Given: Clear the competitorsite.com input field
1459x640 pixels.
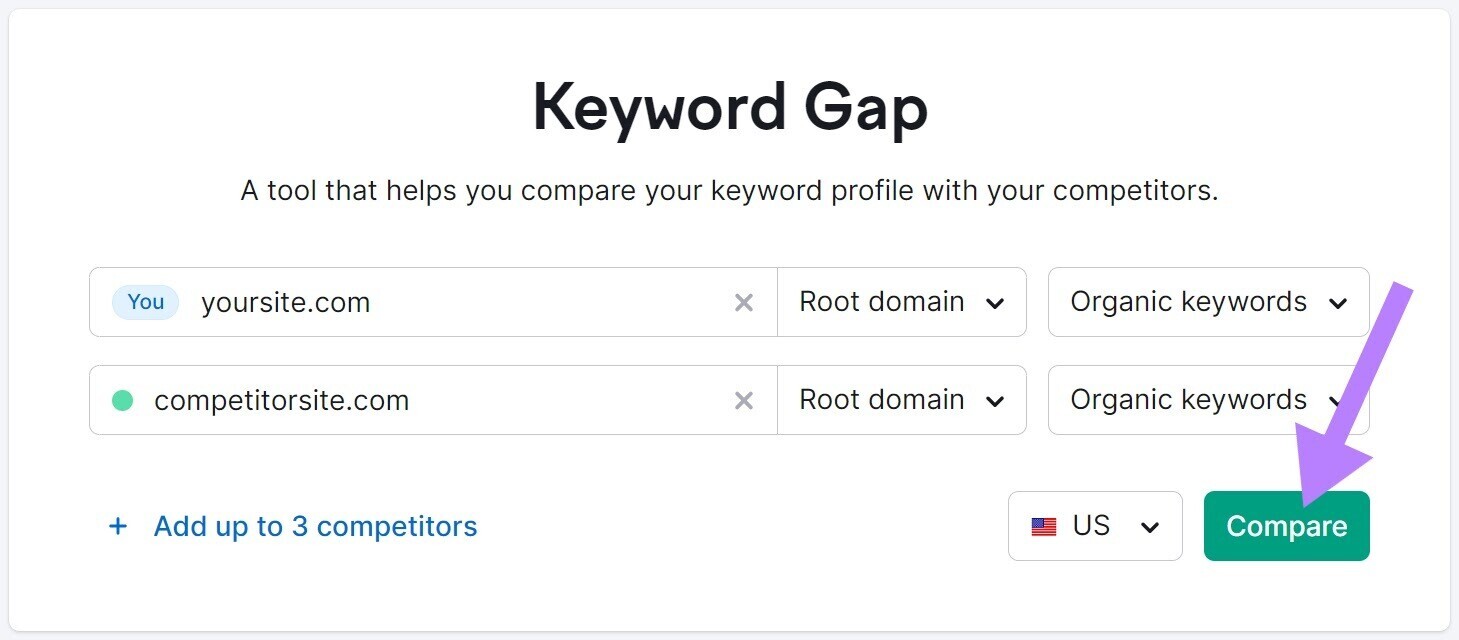Looking at the screenshot, I should pyautogui.click(x=744, y=400).
